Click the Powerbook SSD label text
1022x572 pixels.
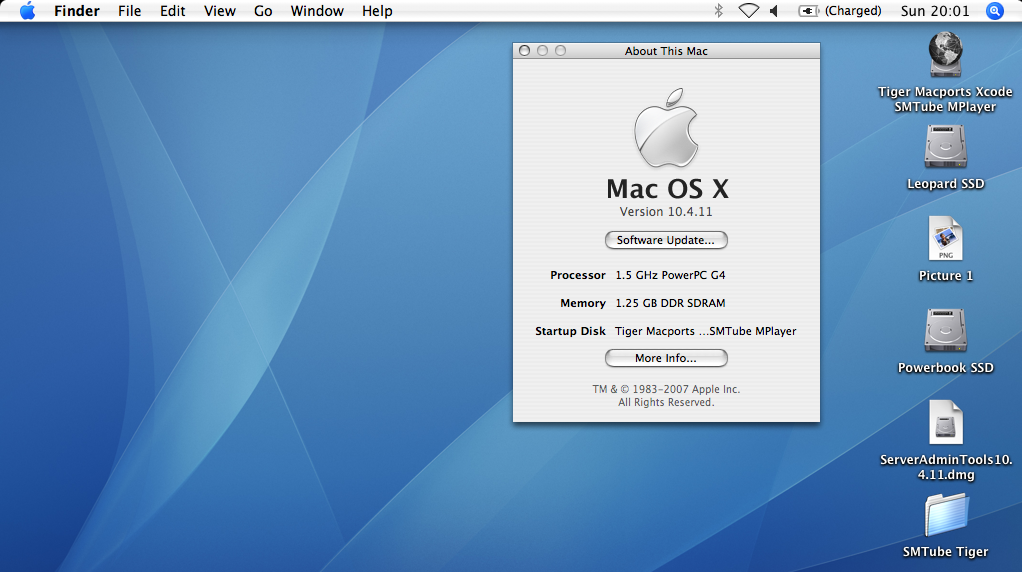pos(945,367)
